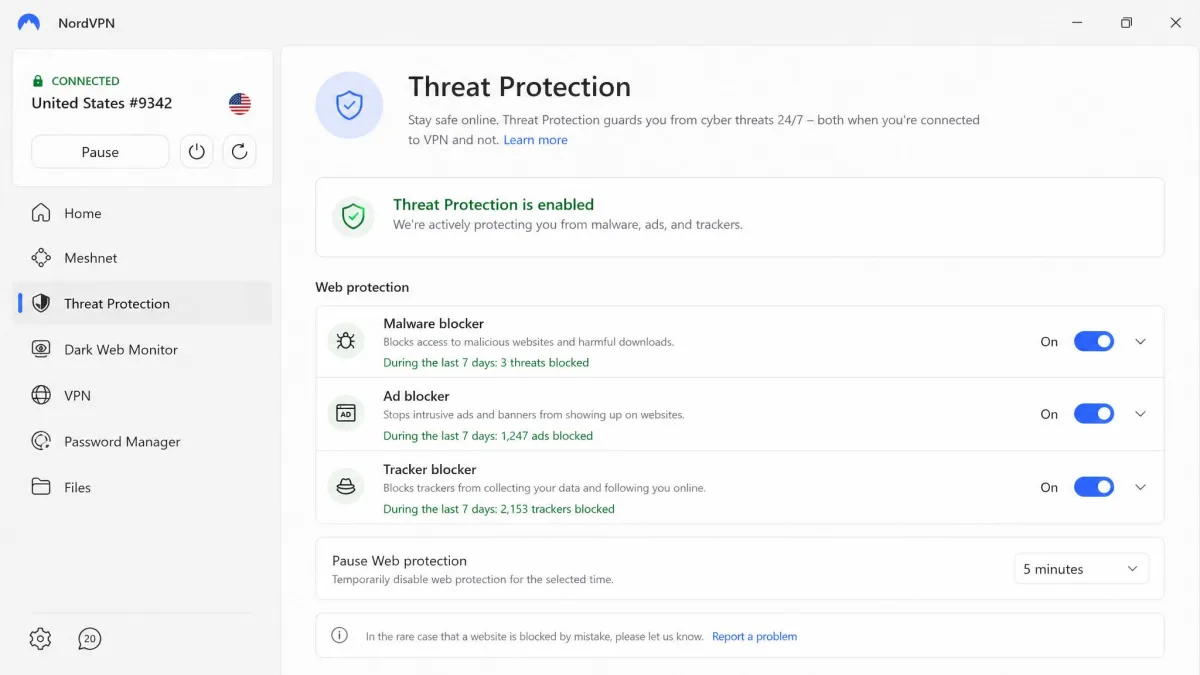Click 'Threat Protection is enabled' heading
Viewport: 1200px width, 675px height.
pyautogui.click(x=493, y=204)
